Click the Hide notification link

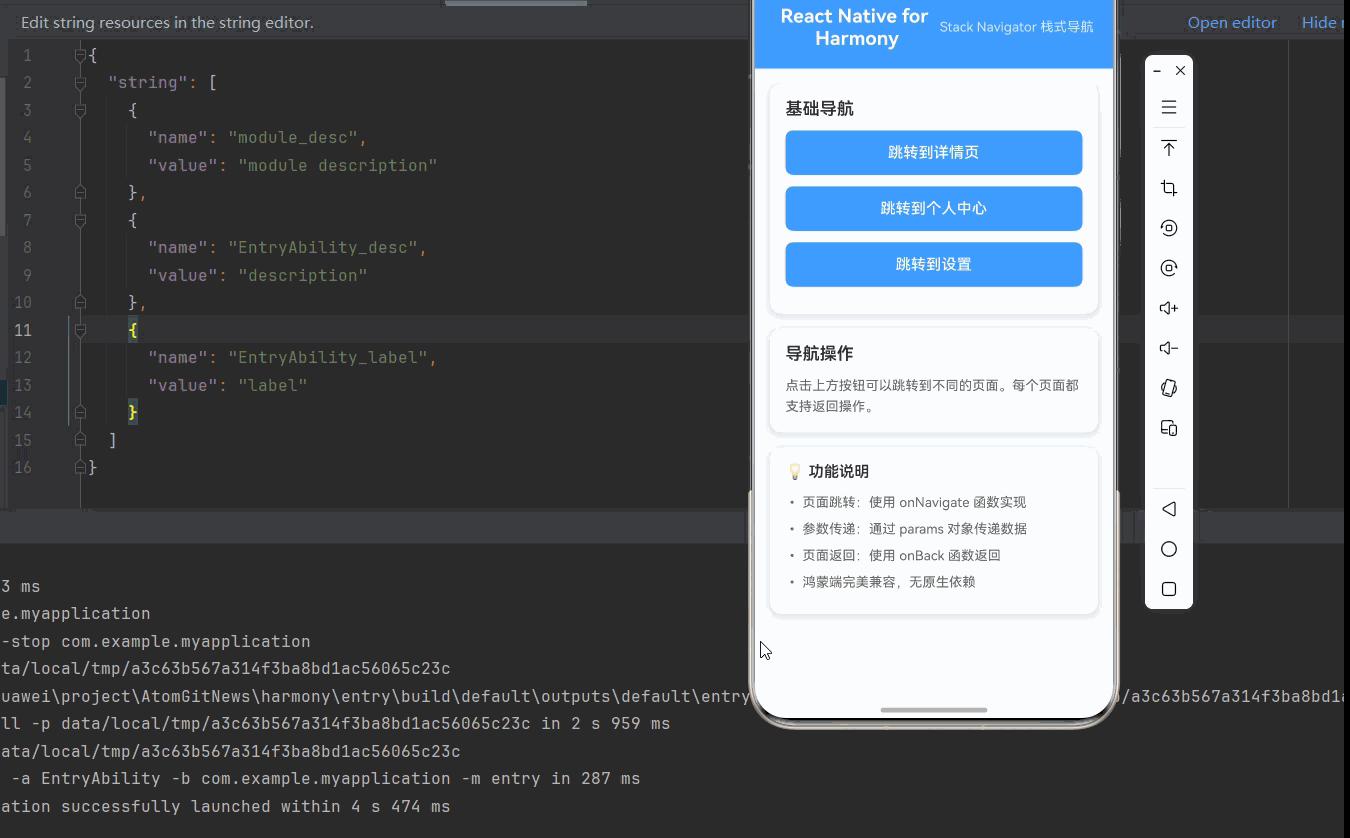click(1325, 22)
